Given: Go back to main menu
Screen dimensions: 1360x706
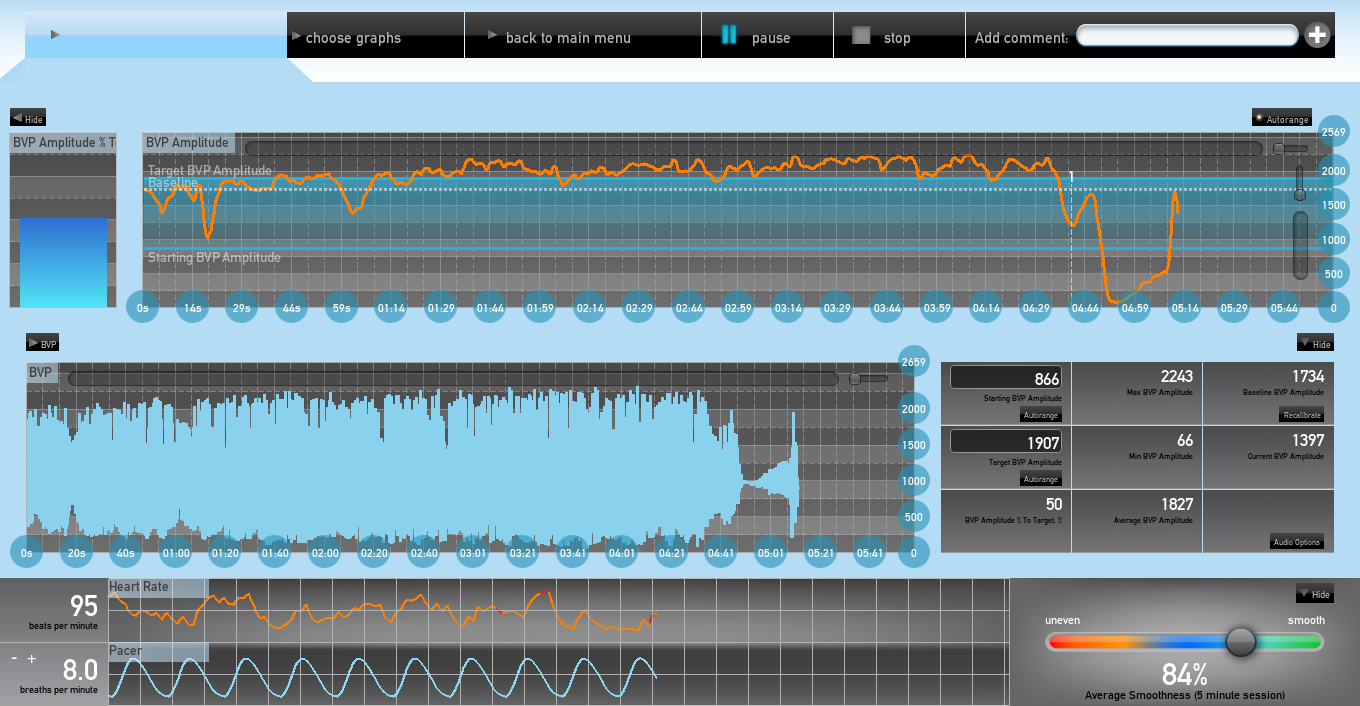Looking at the screenshot, I should coord(567,37).
